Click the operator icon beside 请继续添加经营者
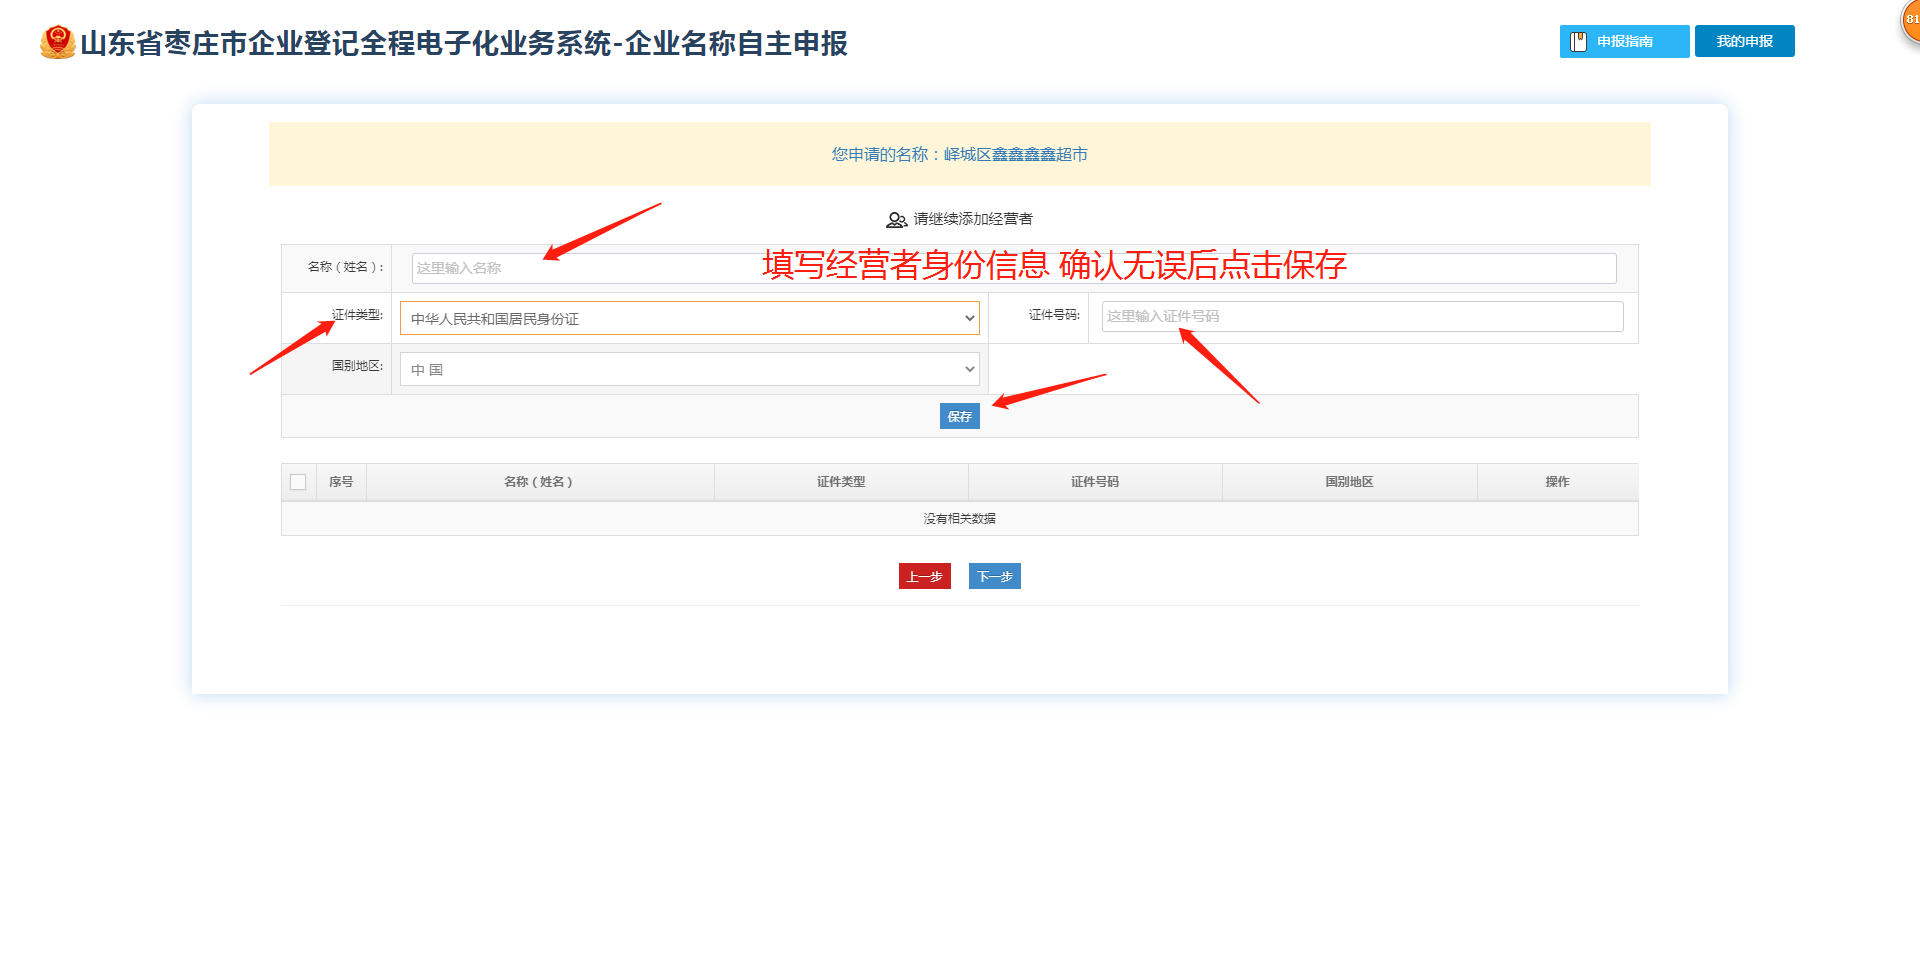This screenshot has width=1920, height=968. (x=897, y=219)
